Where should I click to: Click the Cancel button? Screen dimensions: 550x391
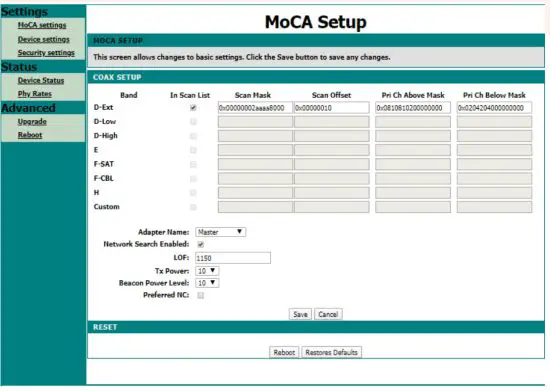pos(328,314)
